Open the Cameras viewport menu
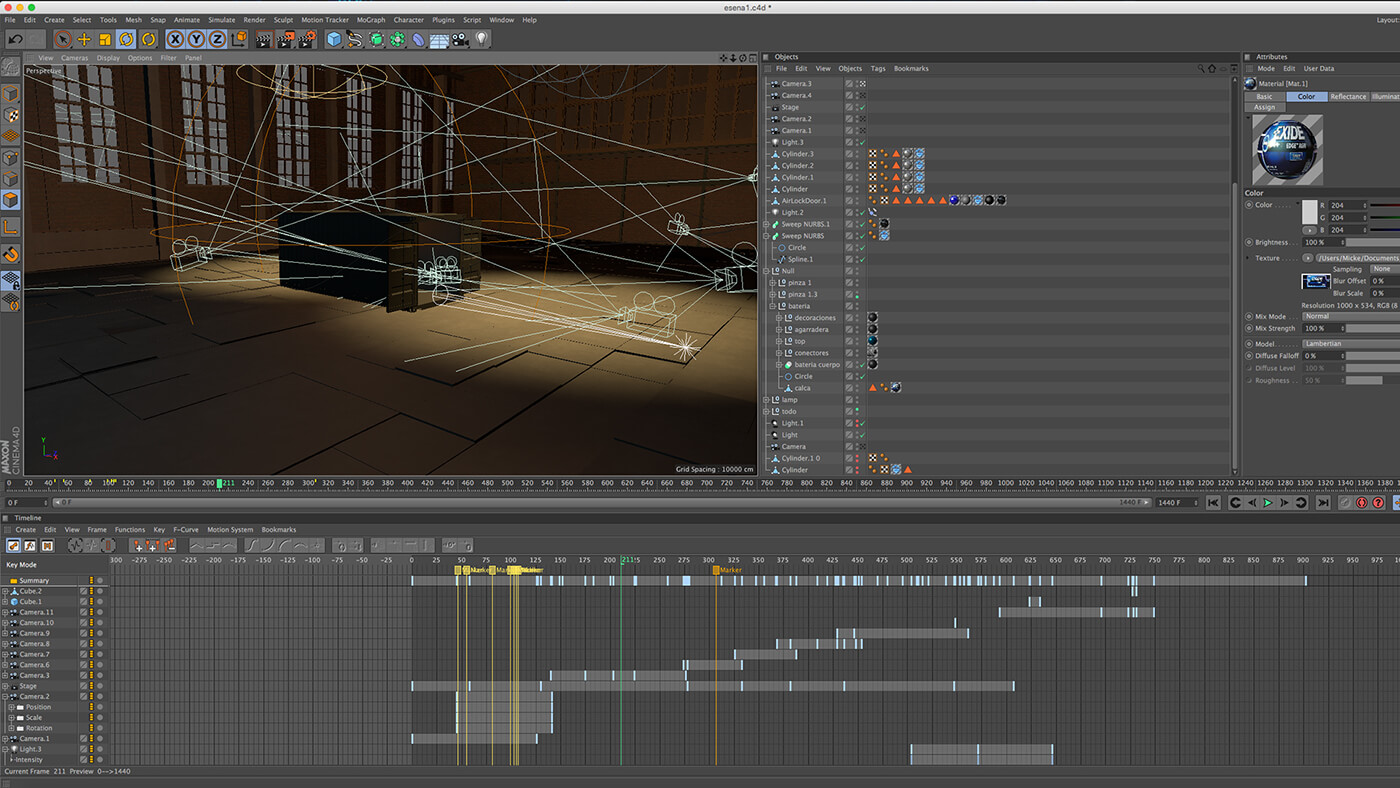The width and height of the screenshot is (1400, 788). point(75,58)
